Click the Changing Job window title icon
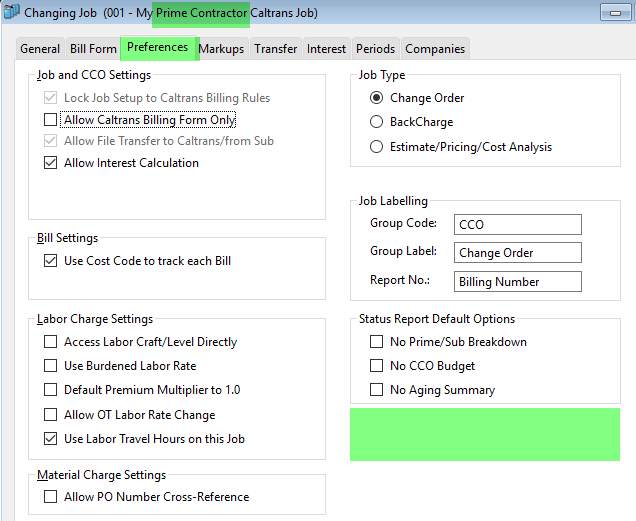The image size is (636, 521). pyautogui.click(x=11, y=11)
